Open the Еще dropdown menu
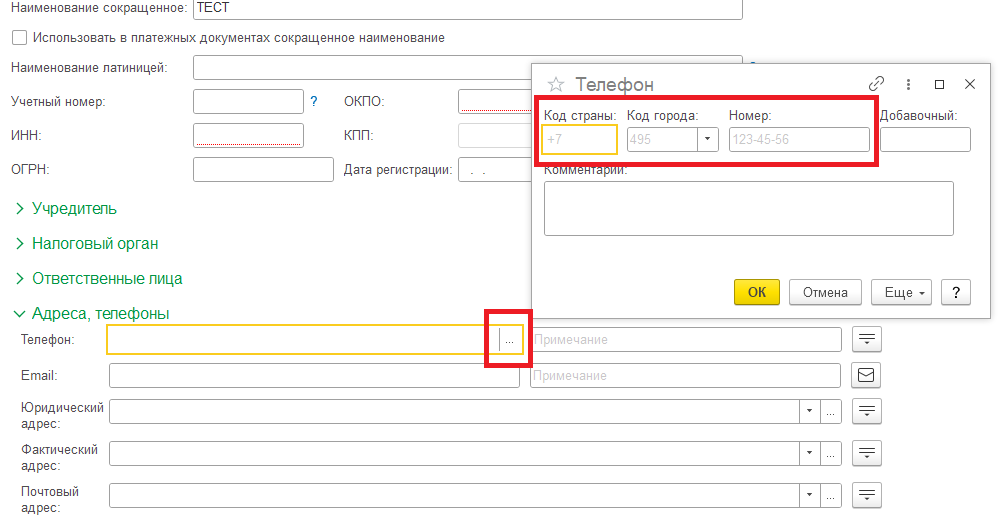The image size is (1007, 528). click(x=901, y=292)
